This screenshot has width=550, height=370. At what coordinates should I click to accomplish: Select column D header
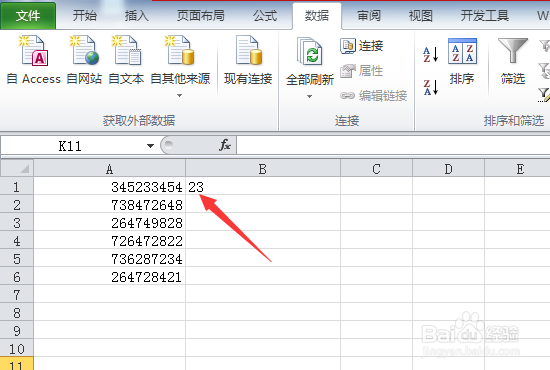(448, 169)
